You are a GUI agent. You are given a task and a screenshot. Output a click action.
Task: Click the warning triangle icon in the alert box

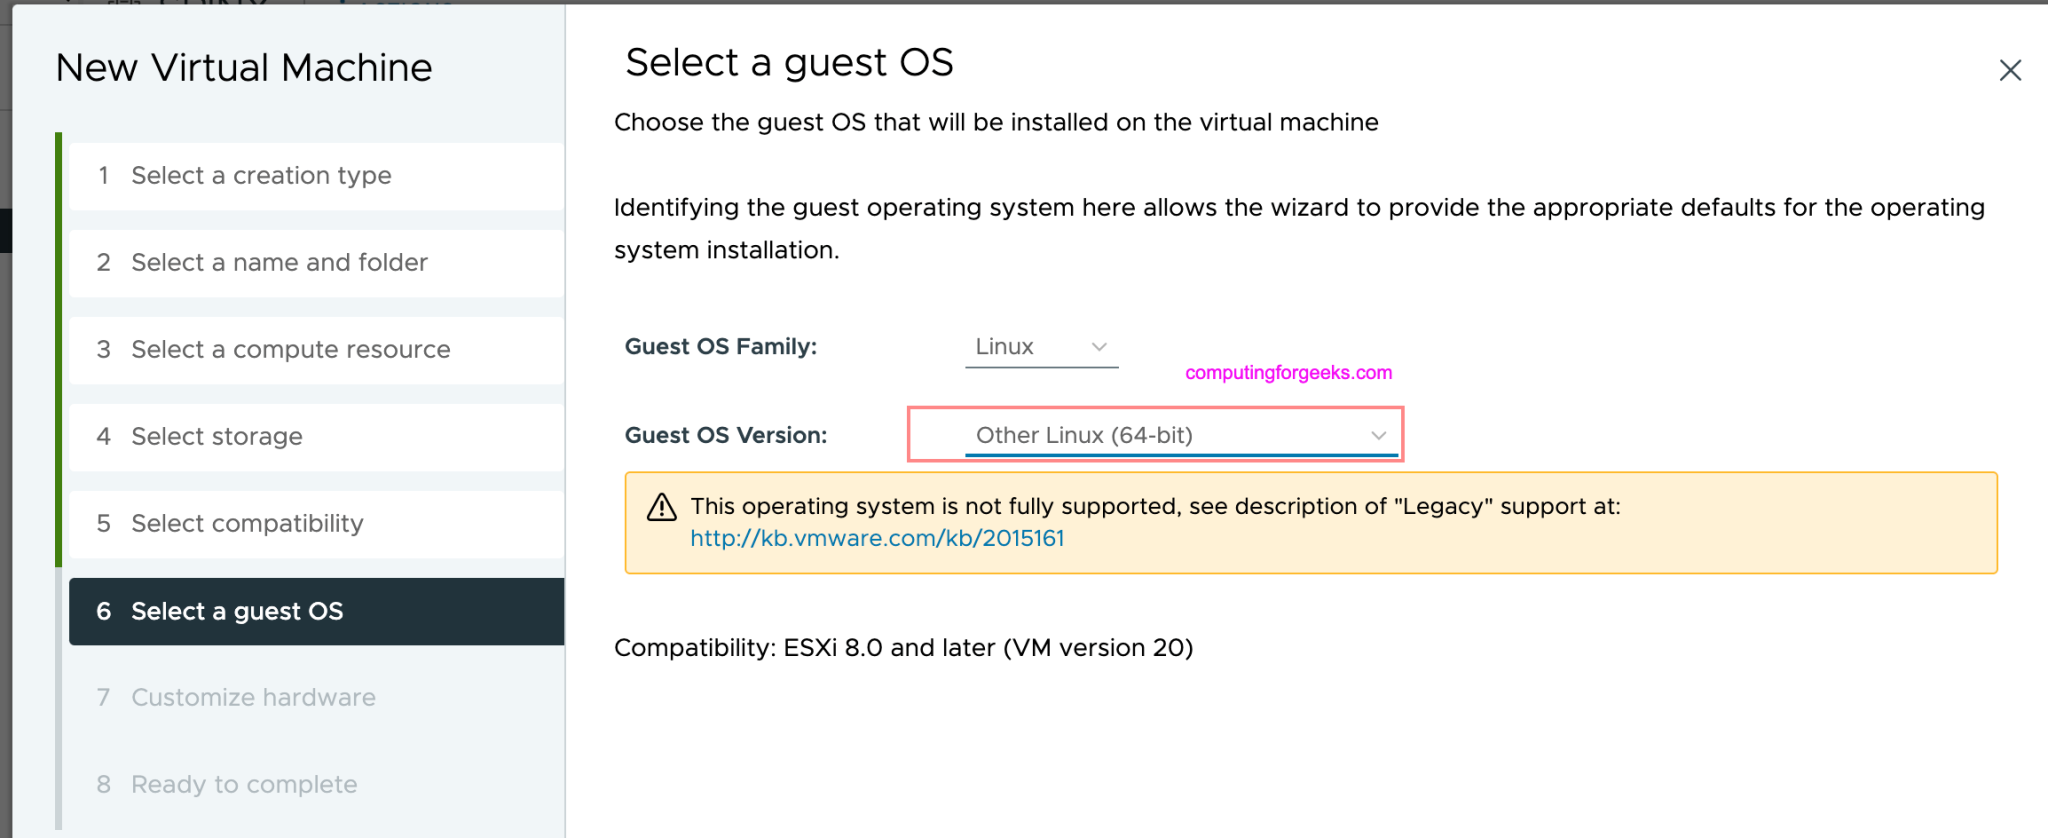(x=661, y=507)
